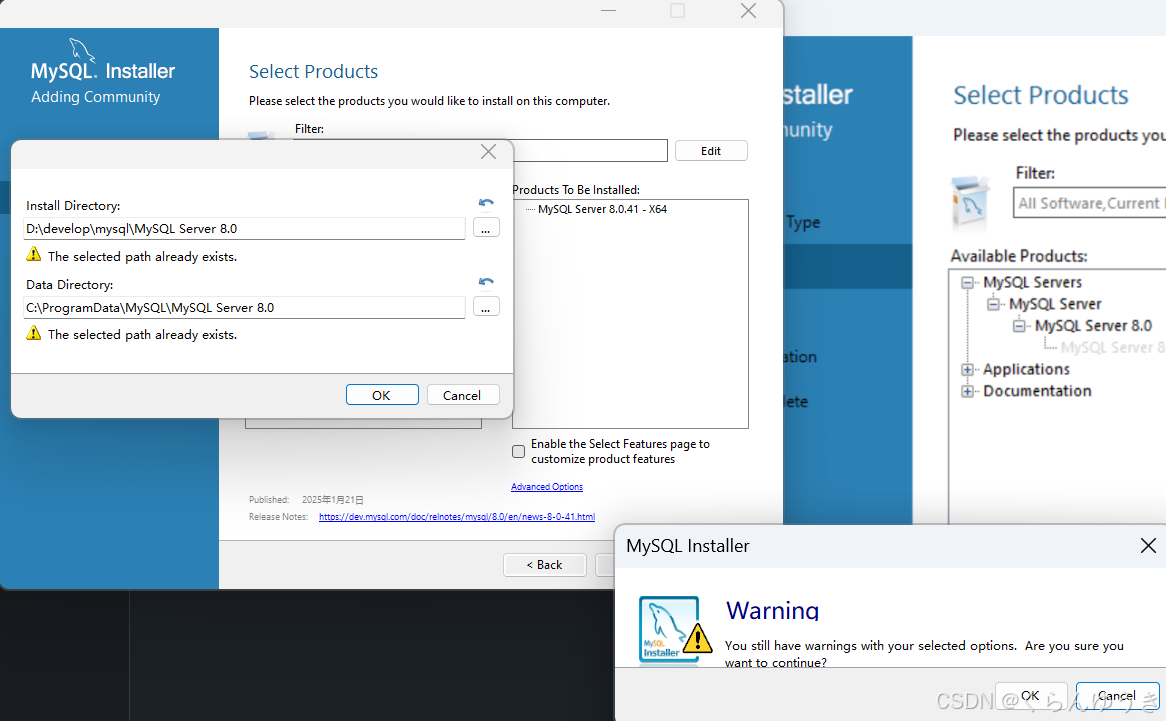Reset Install Directory with the undo arrow

click(x=486, y=202)
